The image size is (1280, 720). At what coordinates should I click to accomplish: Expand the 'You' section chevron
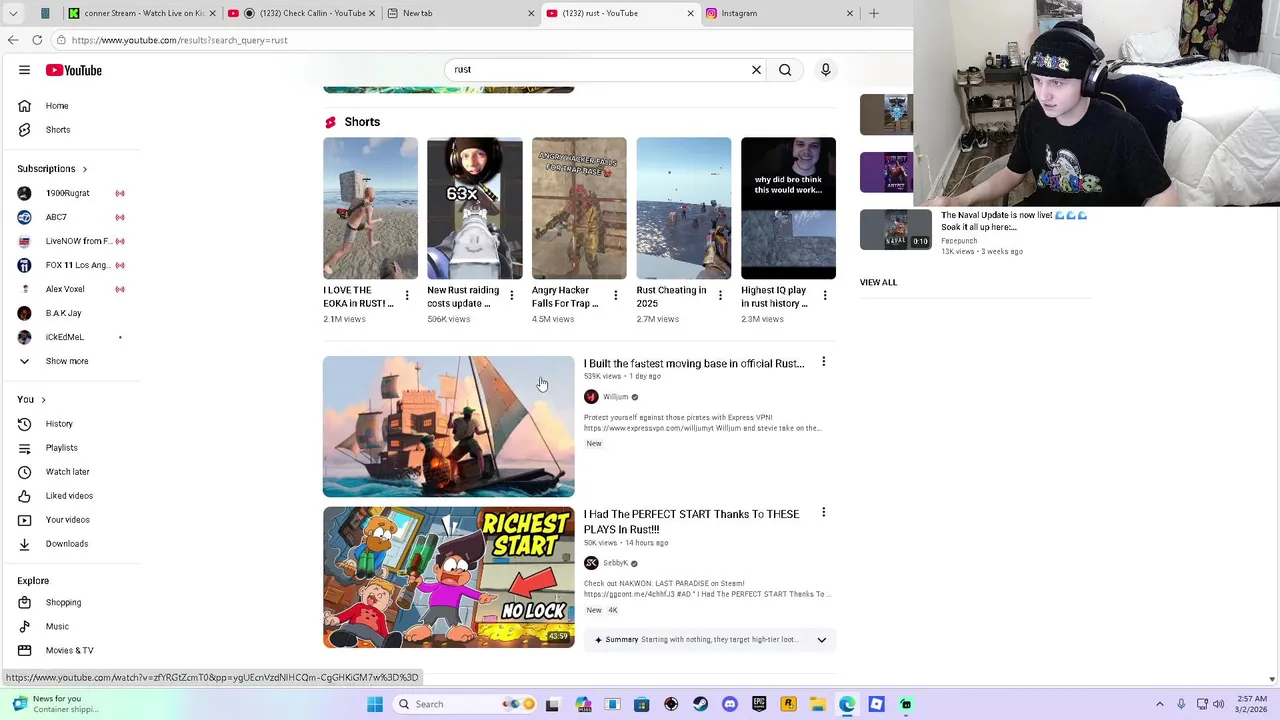[x=43, y=400]
